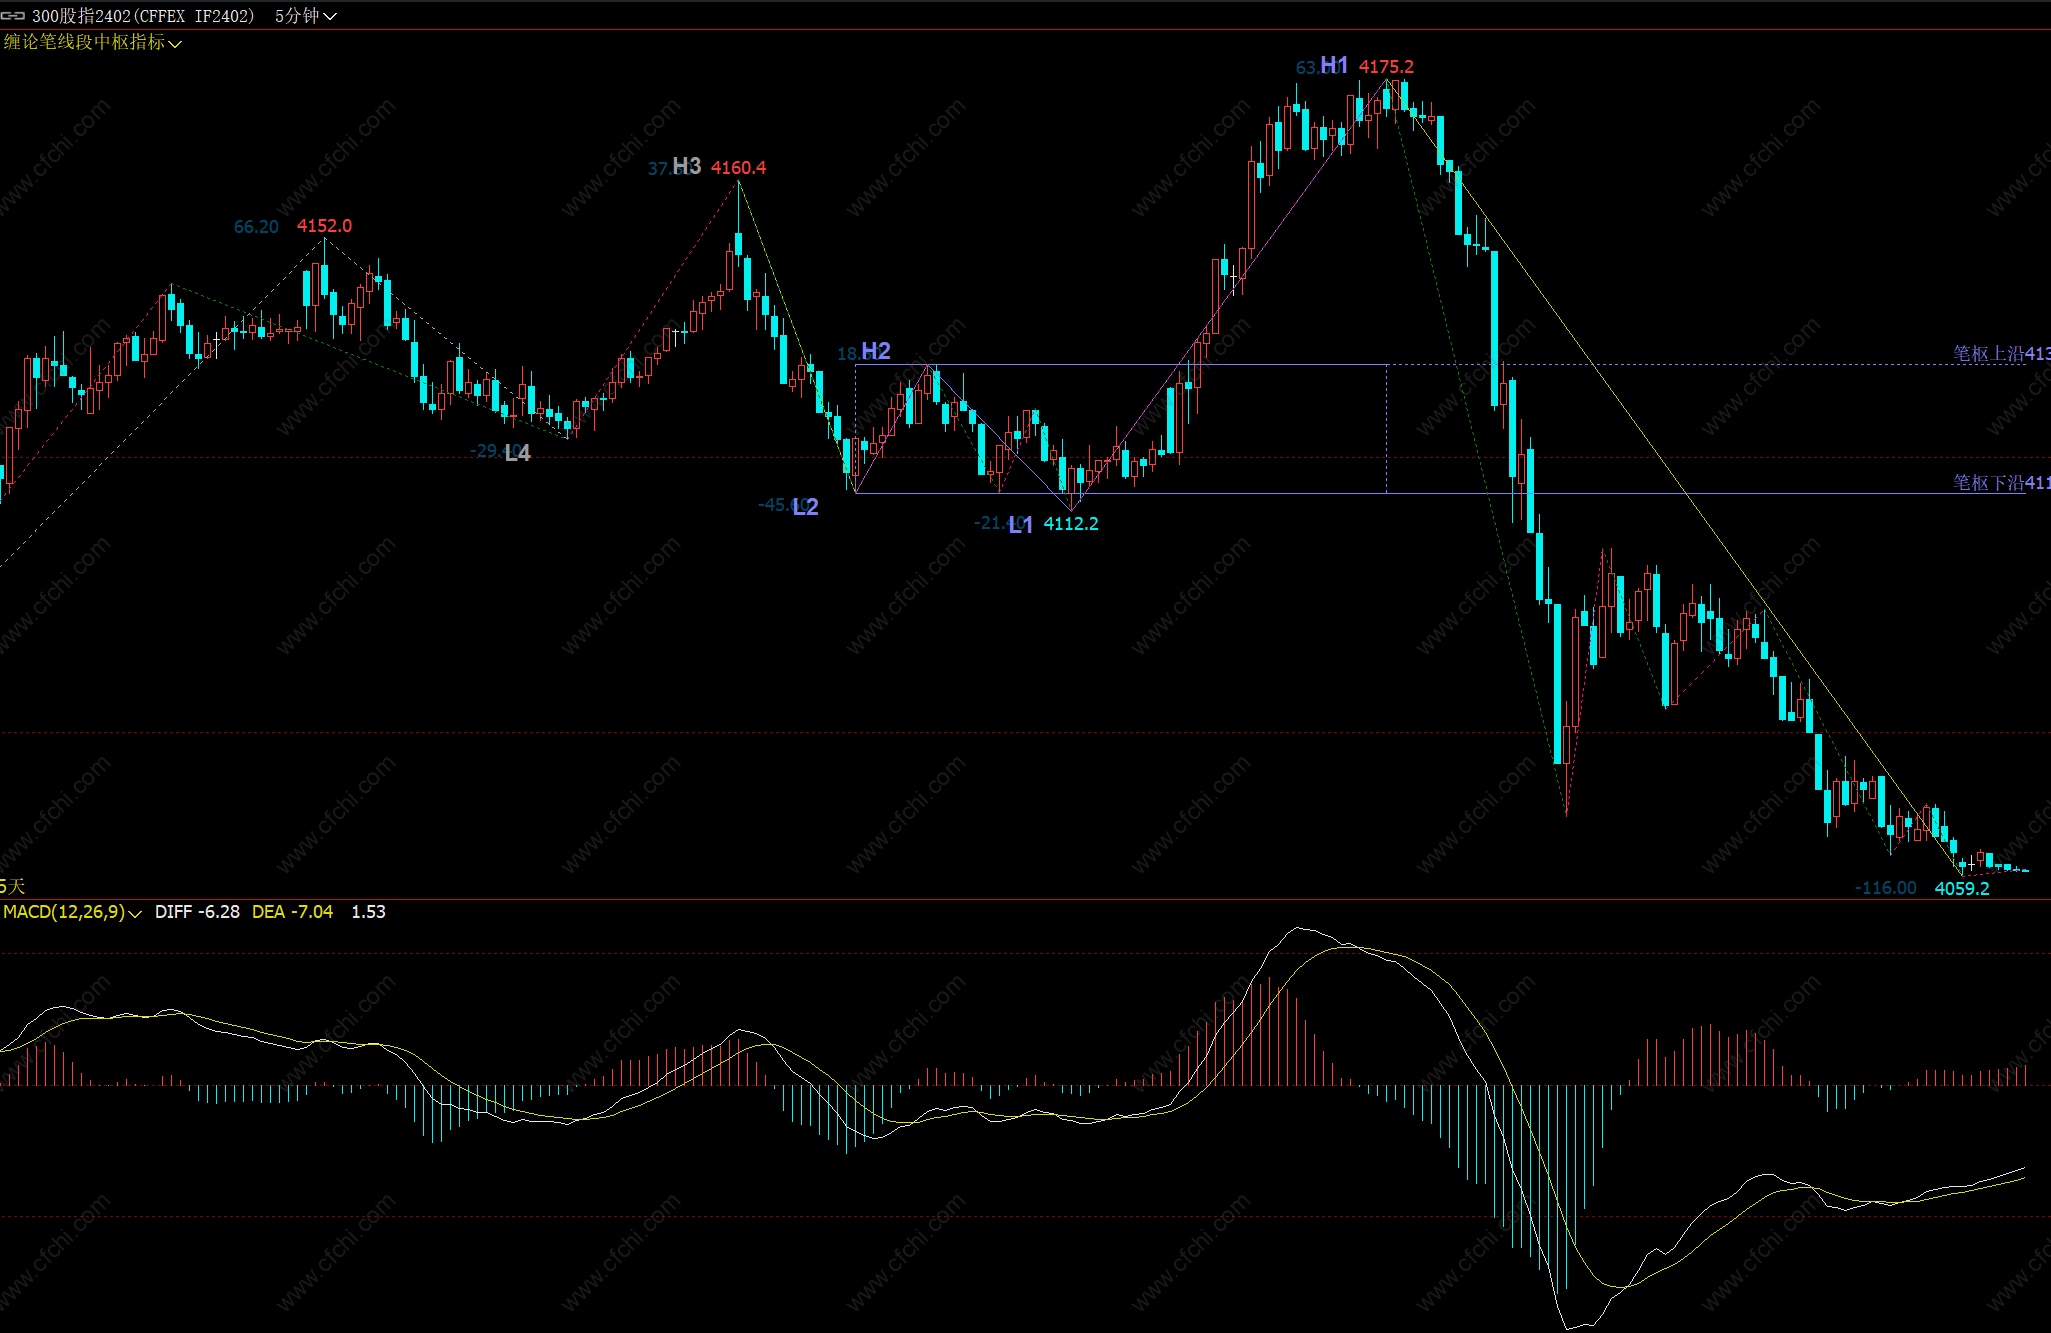Click the L2 trough marker
The width and height of the screenshot is (2051, 1333).
[x=806, y=507]
